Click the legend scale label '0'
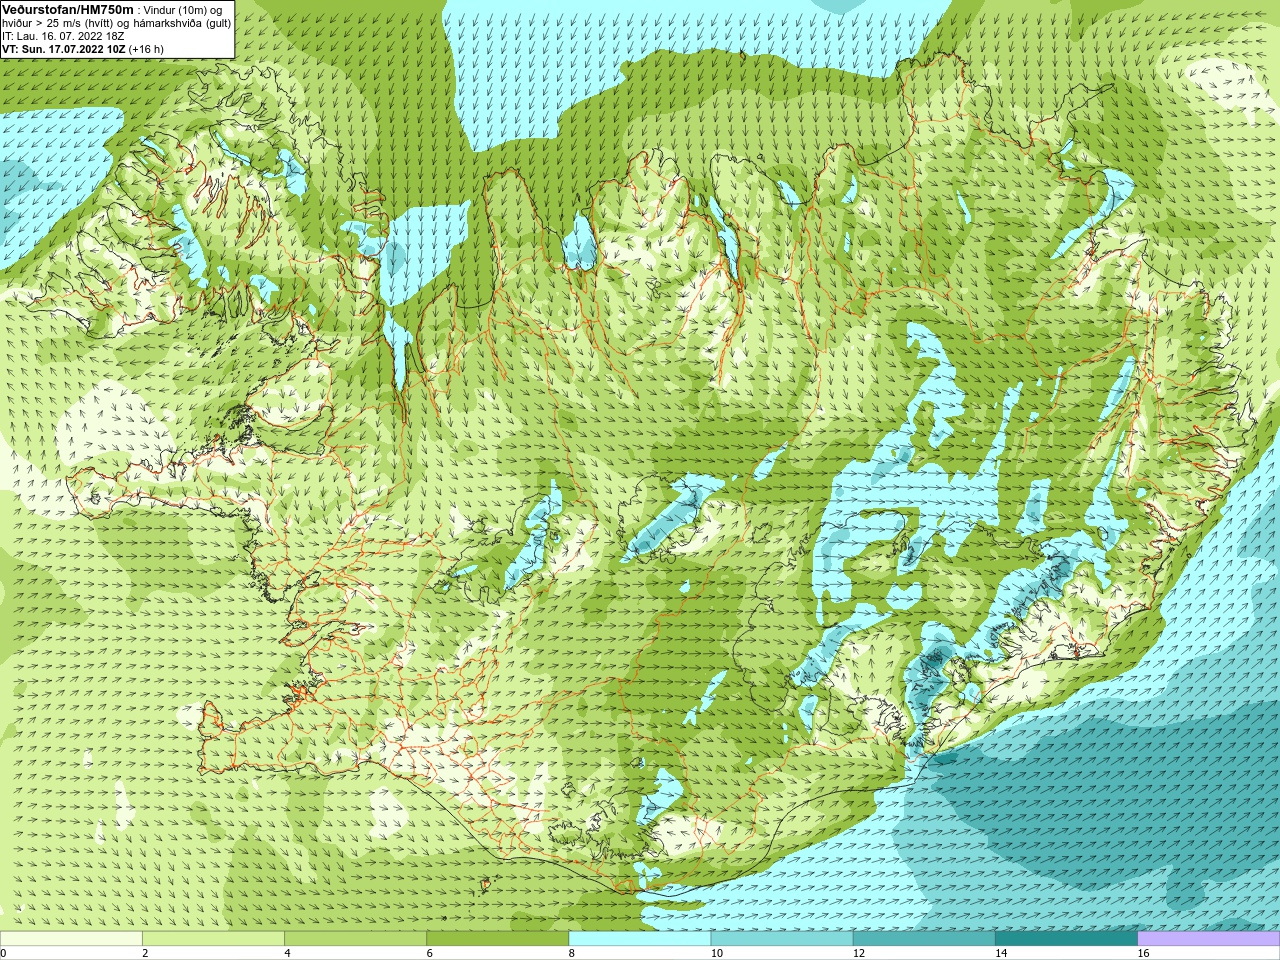1280x960 pixels. point(4,953)
